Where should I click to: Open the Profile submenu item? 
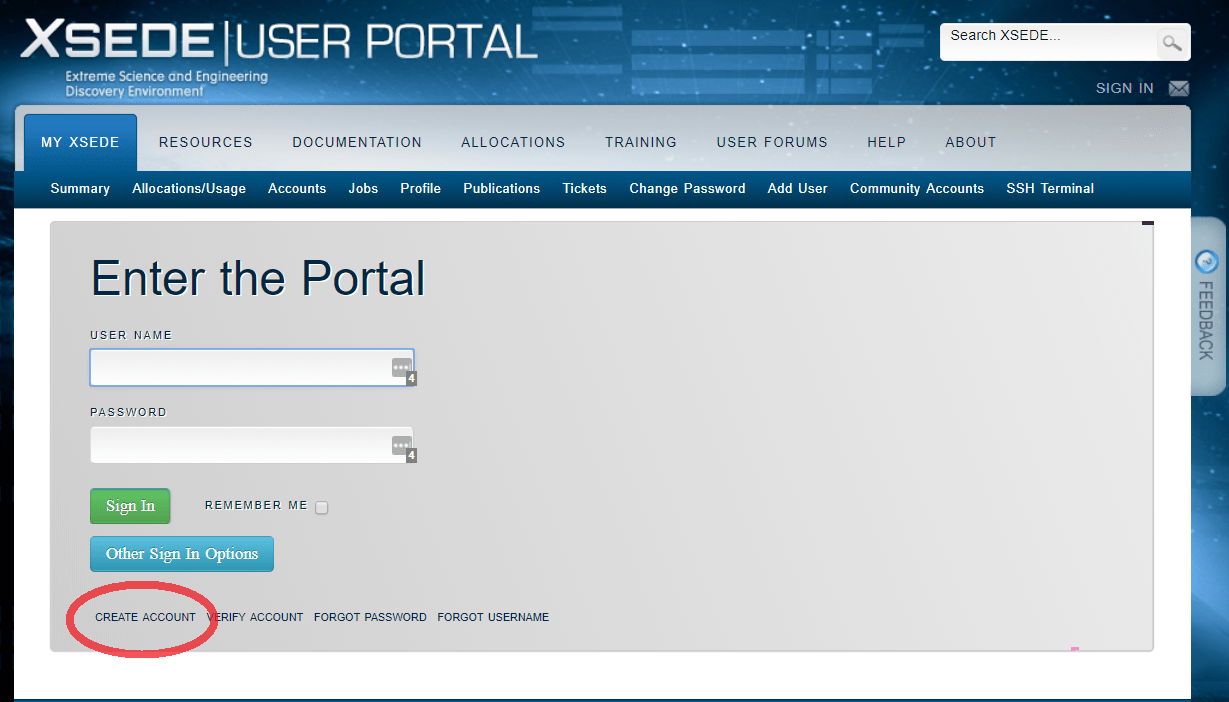[421, 188]
